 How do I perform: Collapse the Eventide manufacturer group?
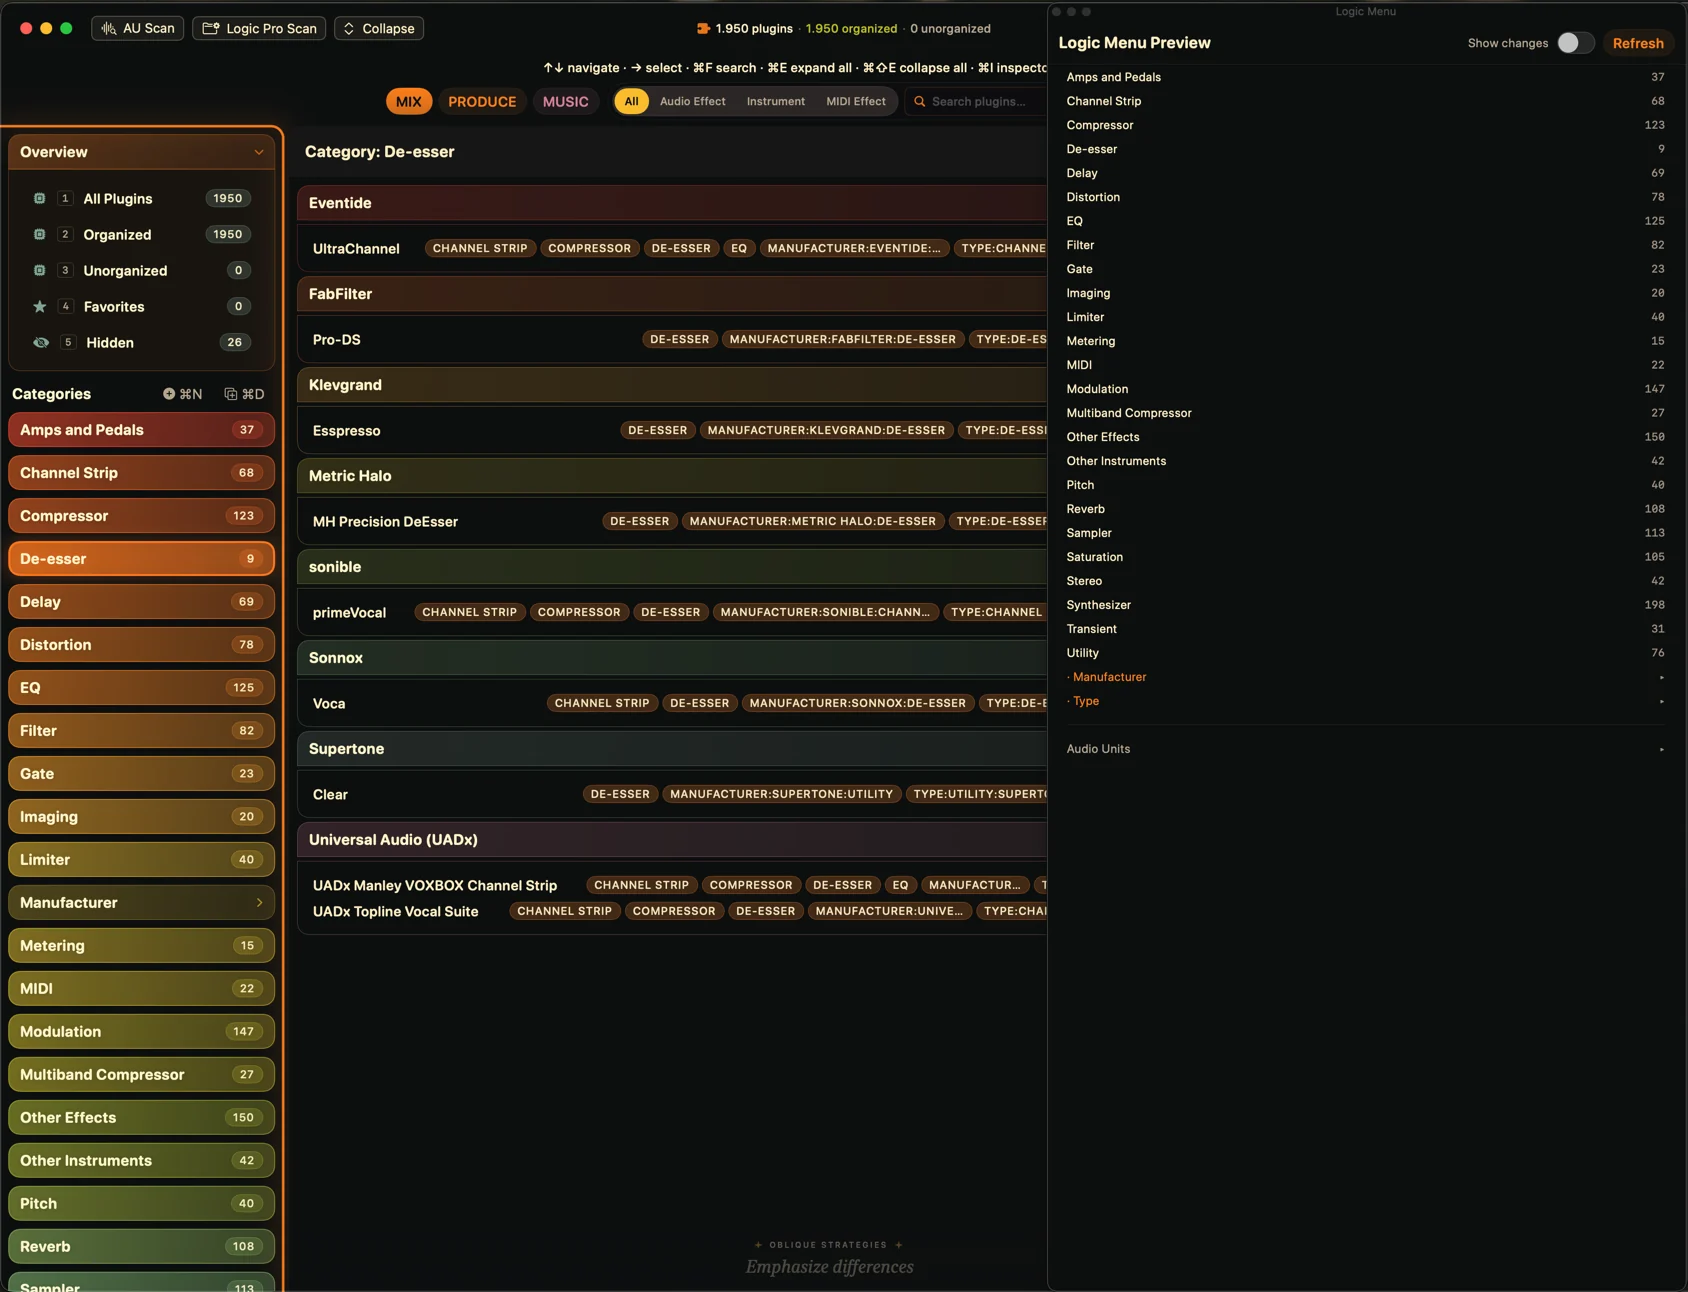coord(672,203)
